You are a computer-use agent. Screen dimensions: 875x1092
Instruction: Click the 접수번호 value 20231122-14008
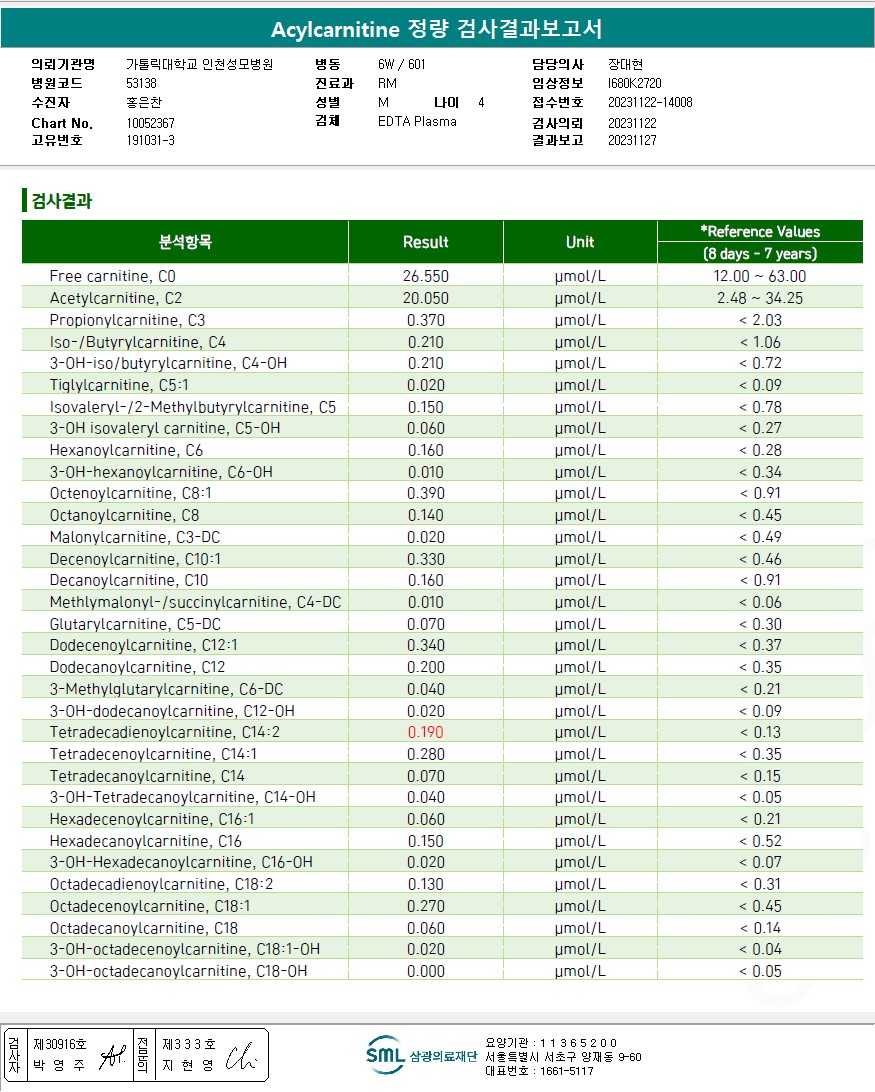click(650, 102)
